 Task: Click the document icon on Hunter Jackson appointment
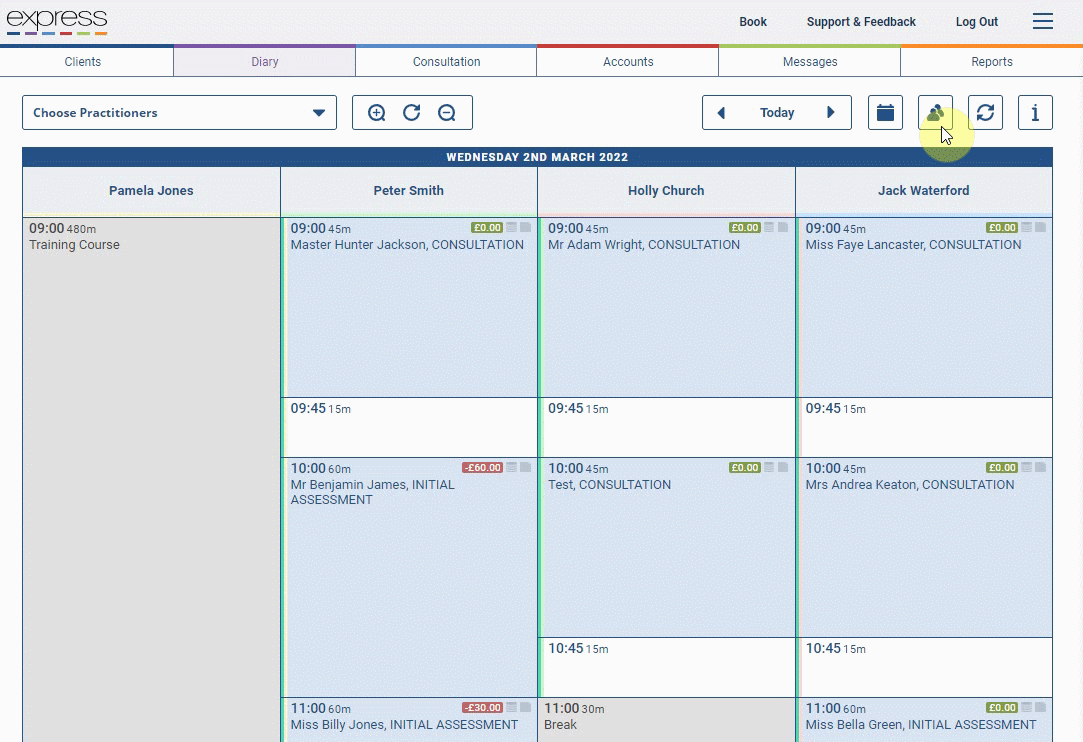click(x=526, y=227)
